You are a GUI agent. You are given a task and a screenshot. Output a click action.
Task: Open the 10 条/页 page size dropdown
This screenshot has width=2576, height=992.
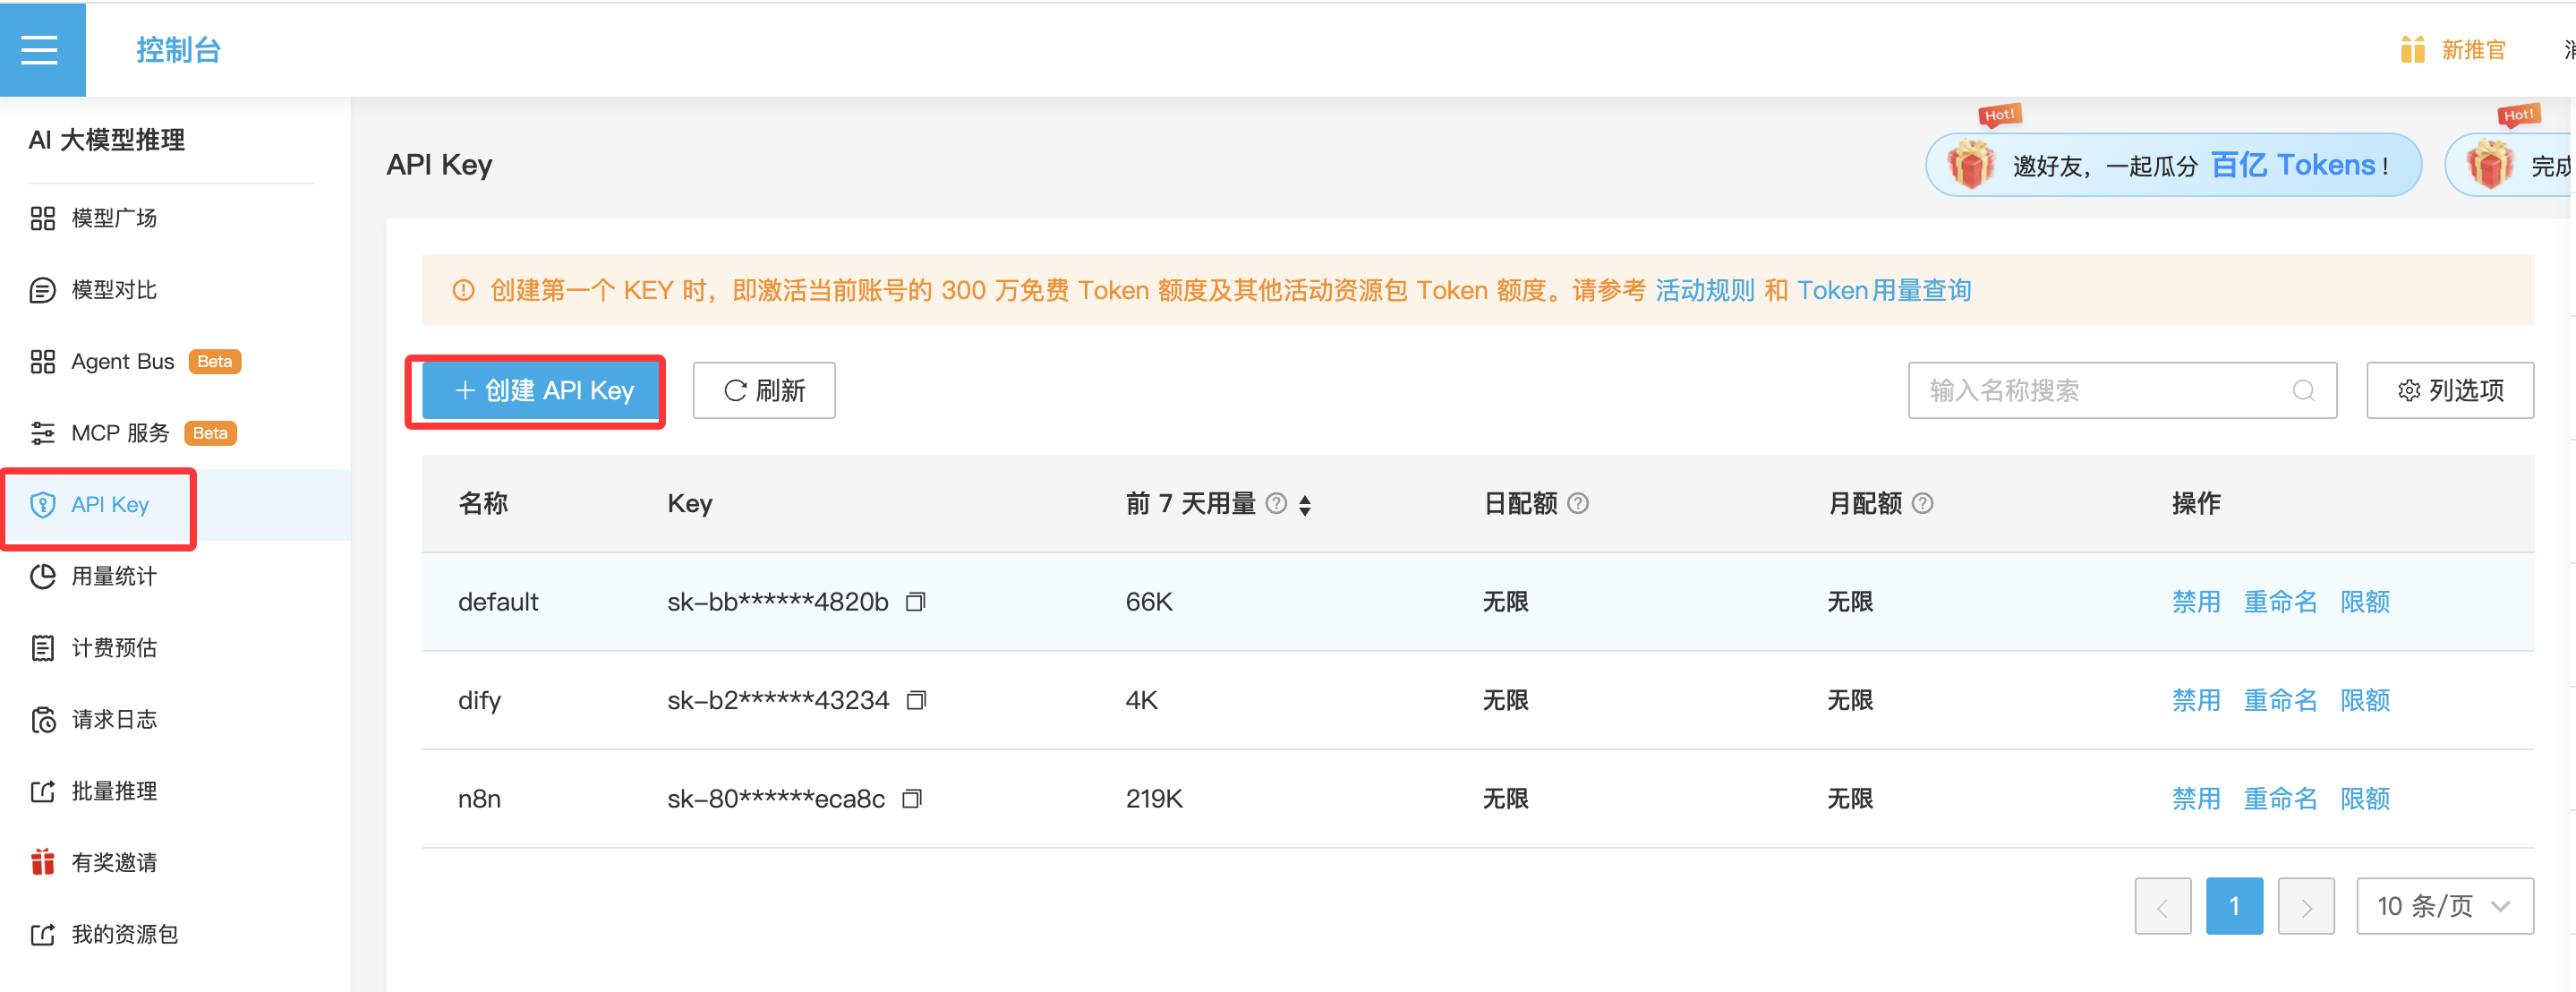click(x=2444, y=906)
